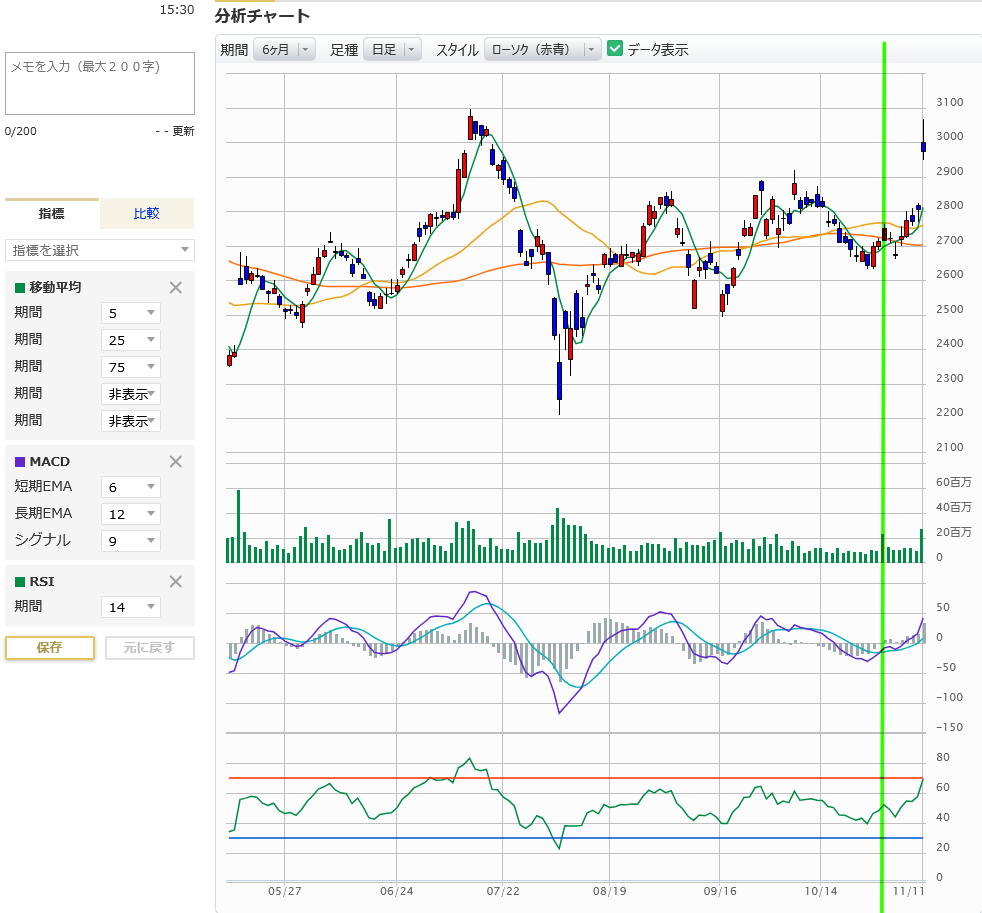
Task: Change the moving average period 5 dropdown
Action: click(x=131, y=314)
